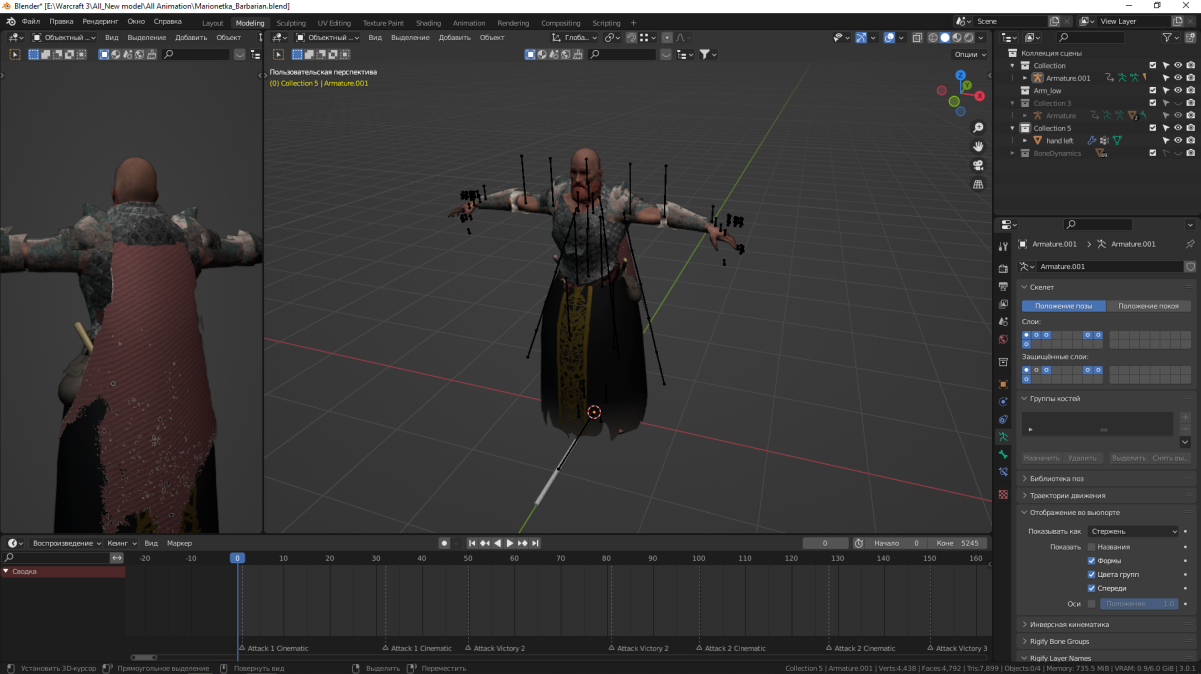Open the Рендеринг menu
The height and width of the screenshot is (674, 1201).
pyautogui.click(x=100, y=21)
